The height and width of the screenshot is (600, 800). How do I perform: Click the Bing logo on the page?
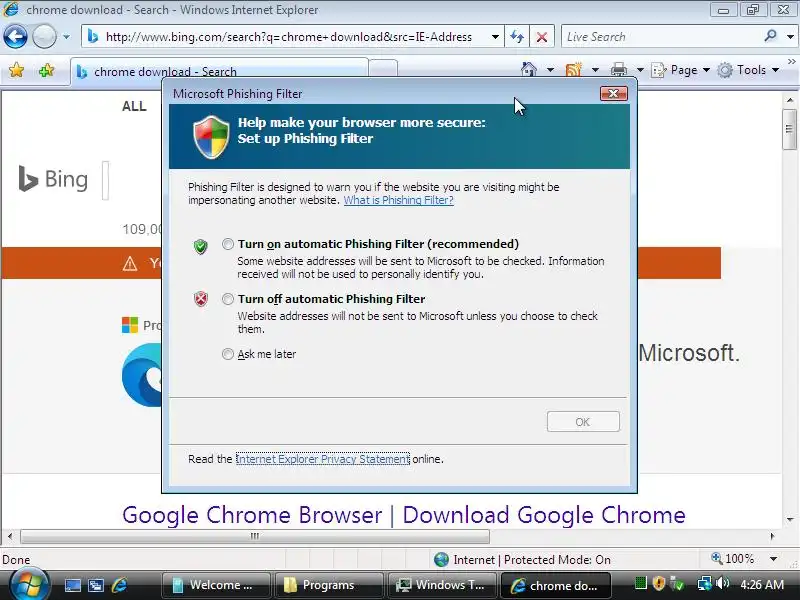point(53,179)
